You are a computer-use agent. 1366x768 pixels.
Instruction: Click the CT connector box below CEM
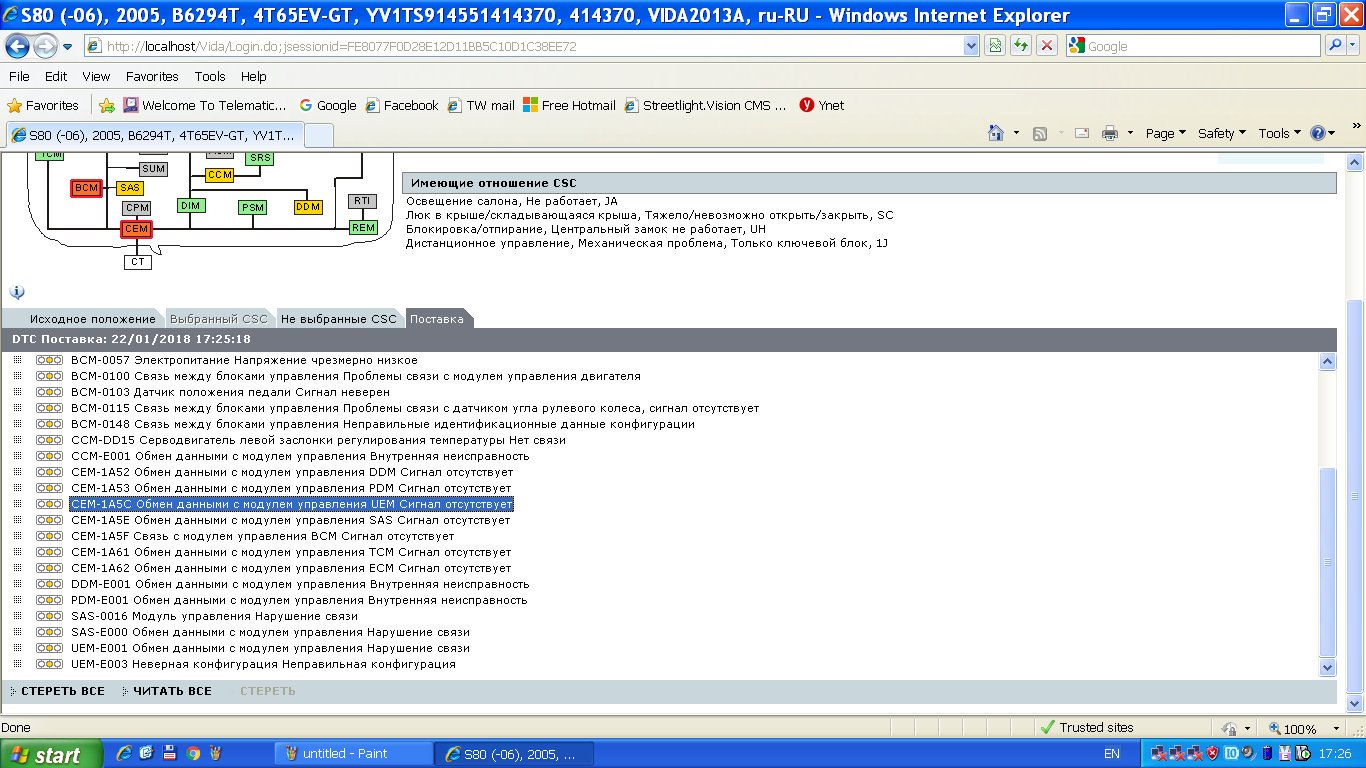coord(138,262)
